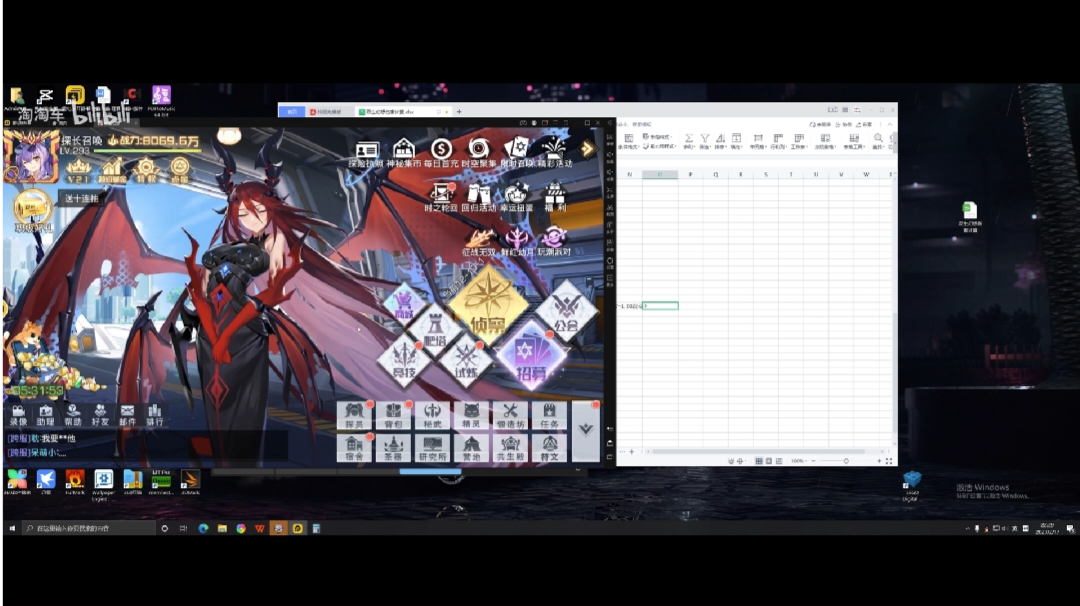Collapse the game menu panel chevron

click(585, 431)
